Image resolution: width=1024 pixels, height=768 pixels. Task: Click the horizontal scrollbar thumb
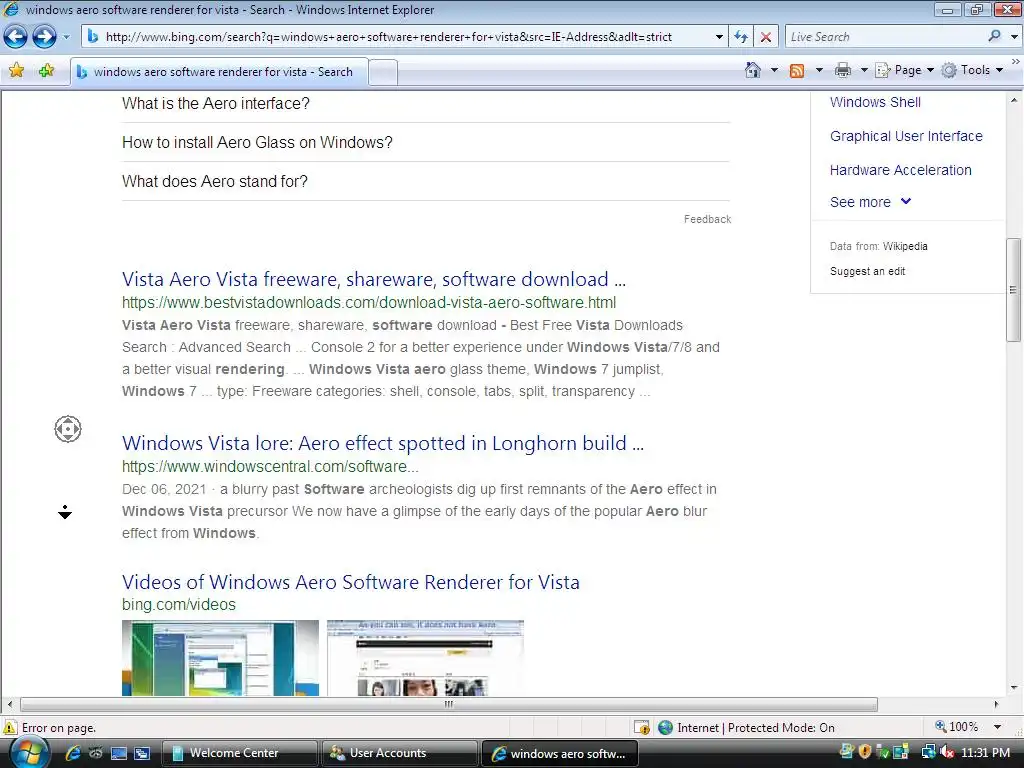point(449,704)
